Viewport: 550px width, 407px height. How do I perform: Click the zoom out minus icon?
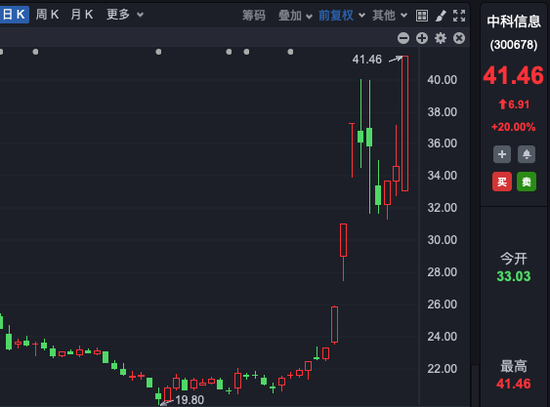point(403,38)
